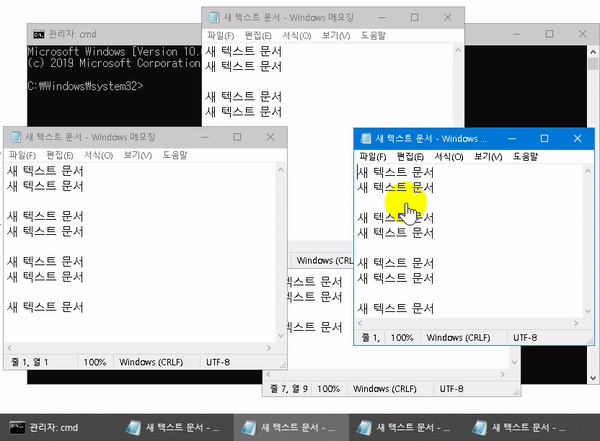Open 도움말 menu in left Notepad window
Image resolution: width=600 pixels, height=441 pixels.
[x=175, y=155]
